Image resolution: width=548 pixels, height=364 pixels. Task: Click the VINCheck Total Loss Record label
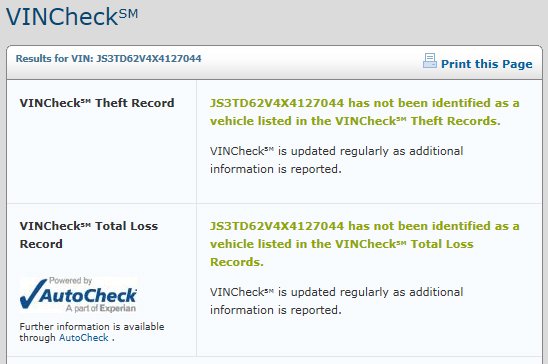[x=89, y=235]
